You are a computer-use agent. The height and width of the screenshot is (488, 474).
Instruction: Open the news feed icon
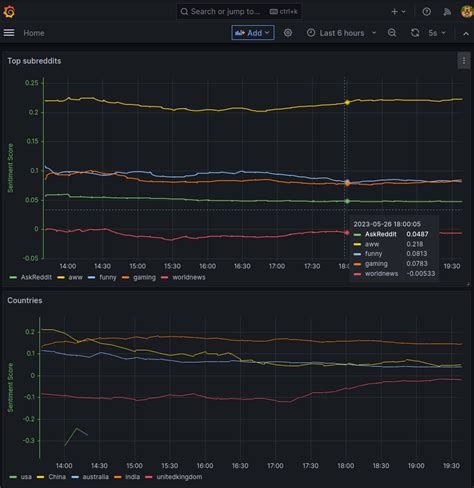(x=447, y=12)
